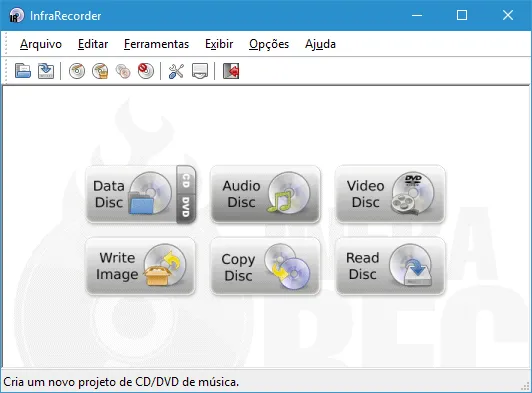Click the Exit red arrow toolbar icon
Image resolution: width=532 pixels, height=393 pixels.
[231, 71]
